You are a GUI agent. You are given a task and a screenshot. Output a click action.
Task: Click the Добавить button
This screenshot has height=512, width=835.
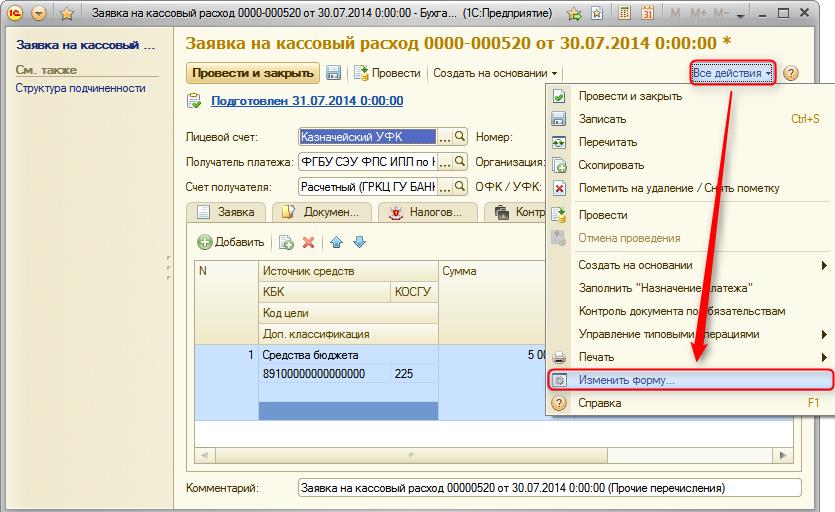coord(231,242)
